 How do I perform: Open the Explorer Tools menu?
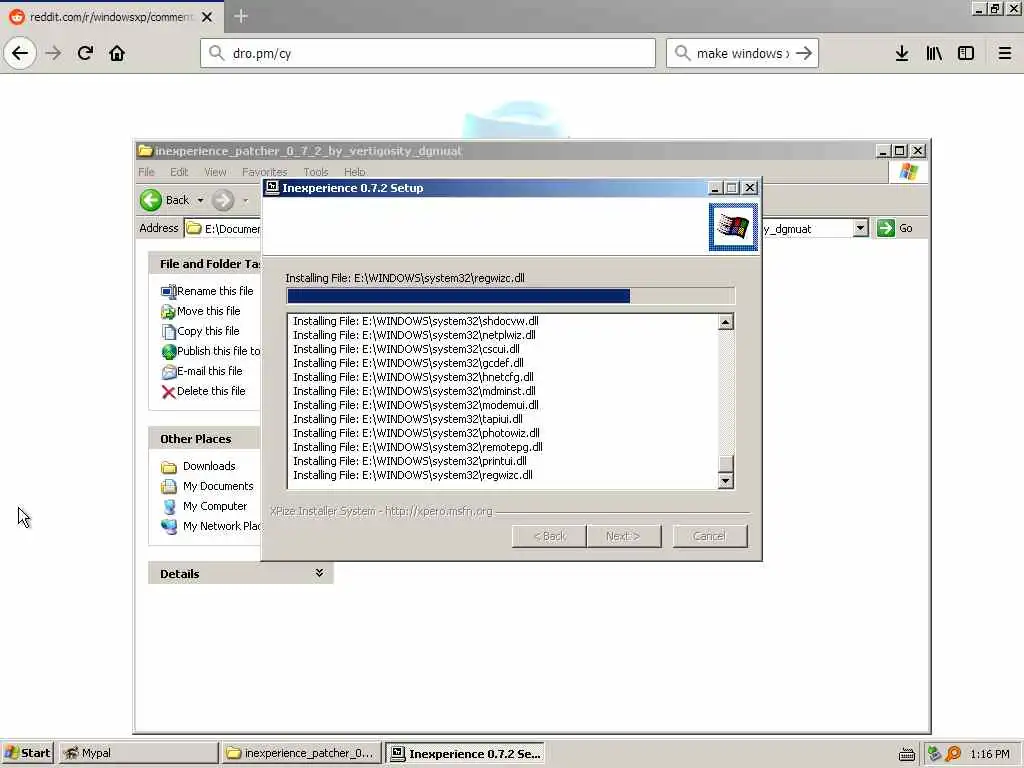pos(315,172)
